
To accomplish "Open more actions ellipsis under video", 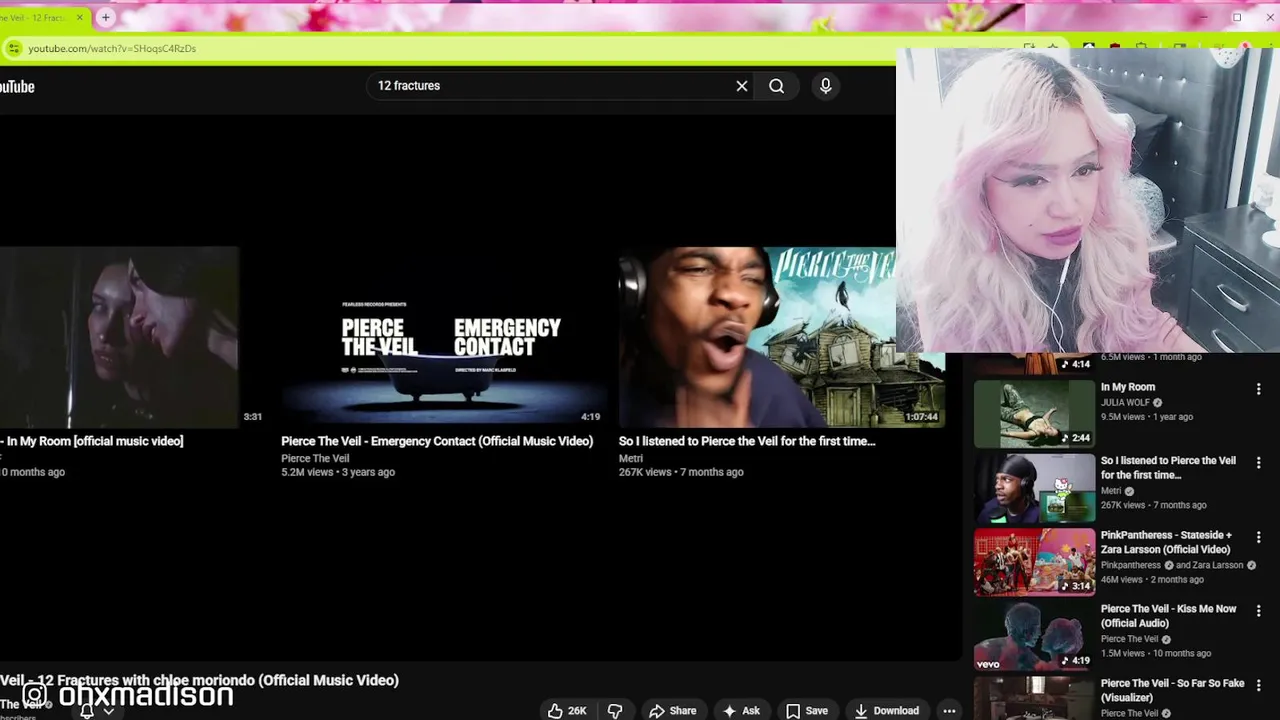I will [x=949, y=711].
